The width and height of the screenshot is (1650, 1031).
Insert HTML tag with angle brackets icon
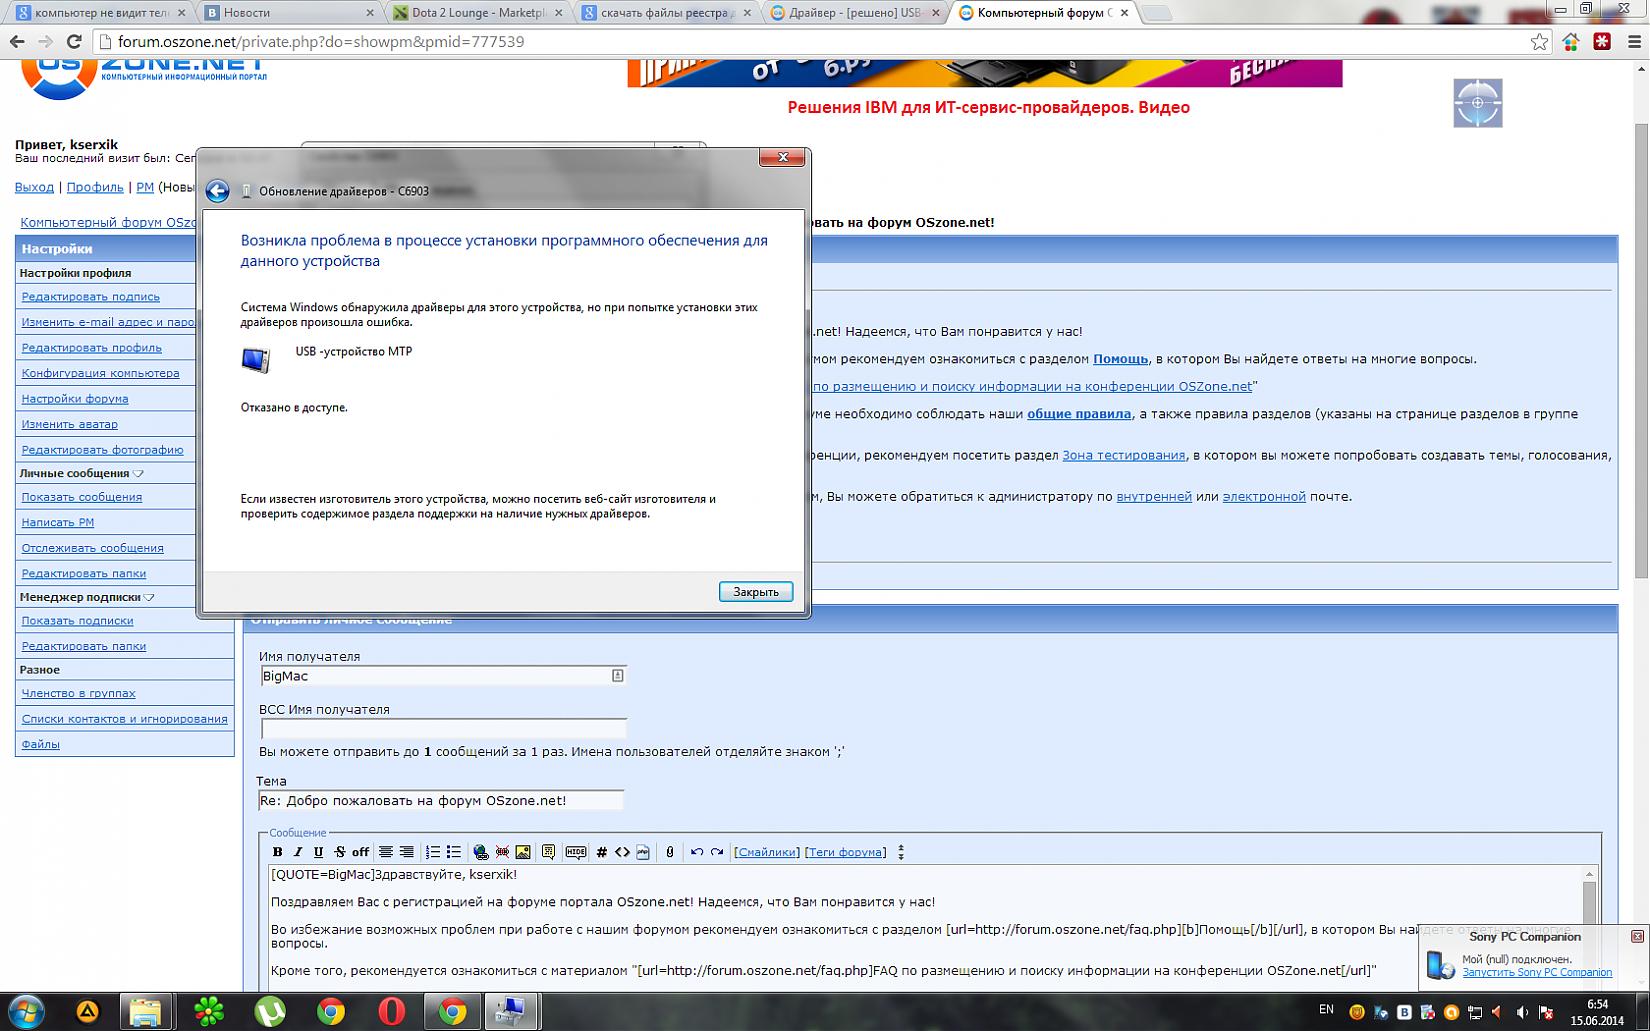622,852
